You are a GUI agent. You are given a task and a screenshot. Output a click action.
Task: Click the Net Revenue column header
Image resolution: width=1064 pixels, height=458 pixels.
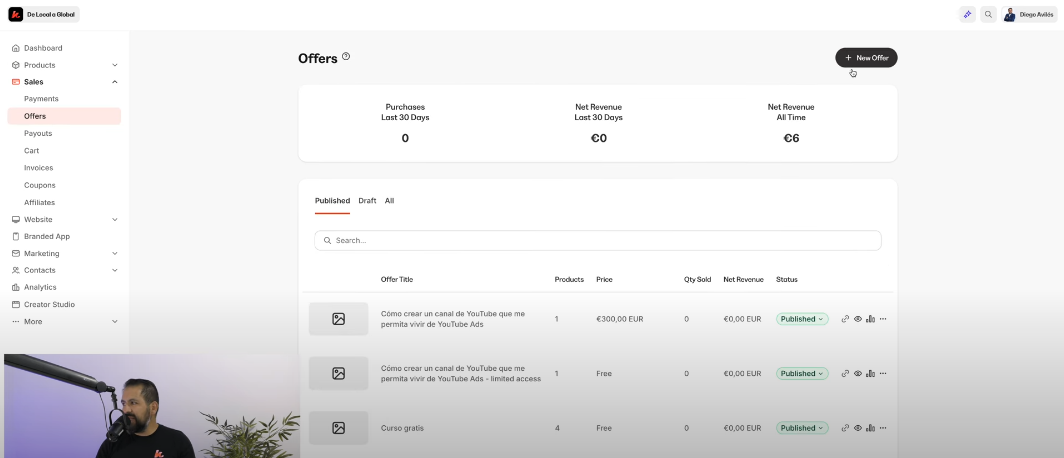click(744, 280)
